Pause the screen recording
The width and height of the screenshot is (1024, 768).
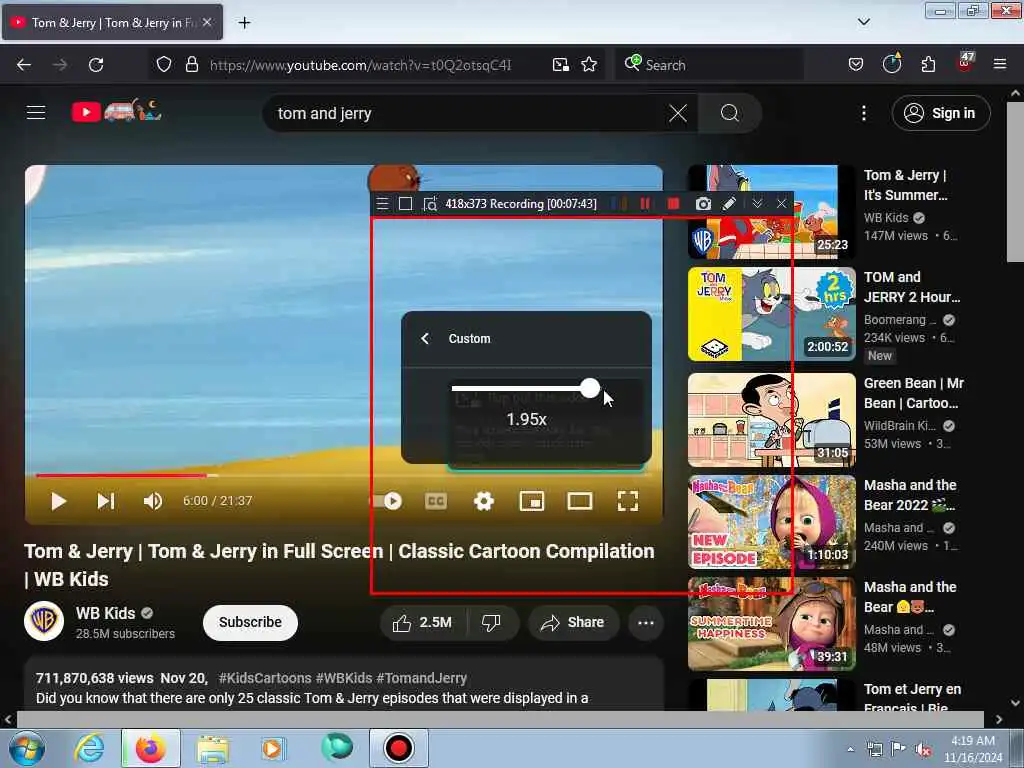click(645, 204)
